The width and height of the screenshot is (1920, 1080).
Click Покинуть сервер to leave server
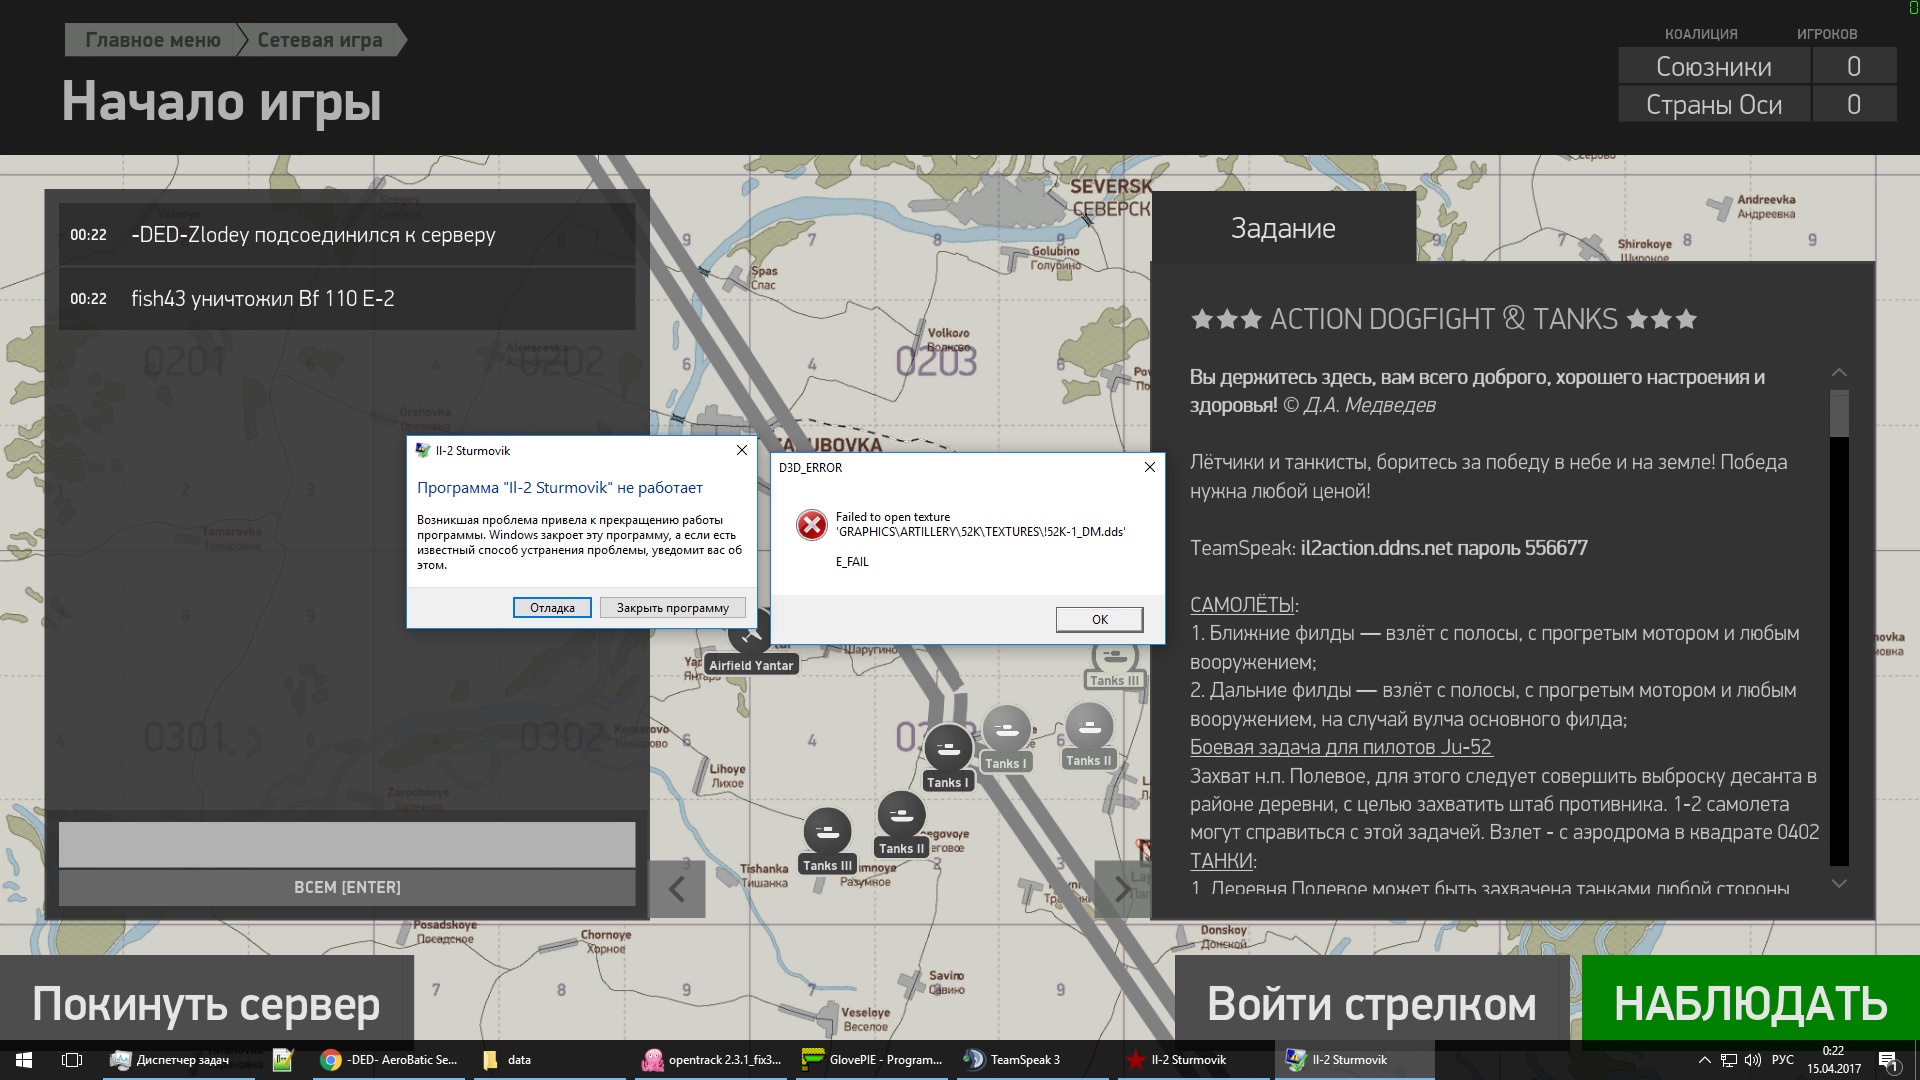(206, 1003)
